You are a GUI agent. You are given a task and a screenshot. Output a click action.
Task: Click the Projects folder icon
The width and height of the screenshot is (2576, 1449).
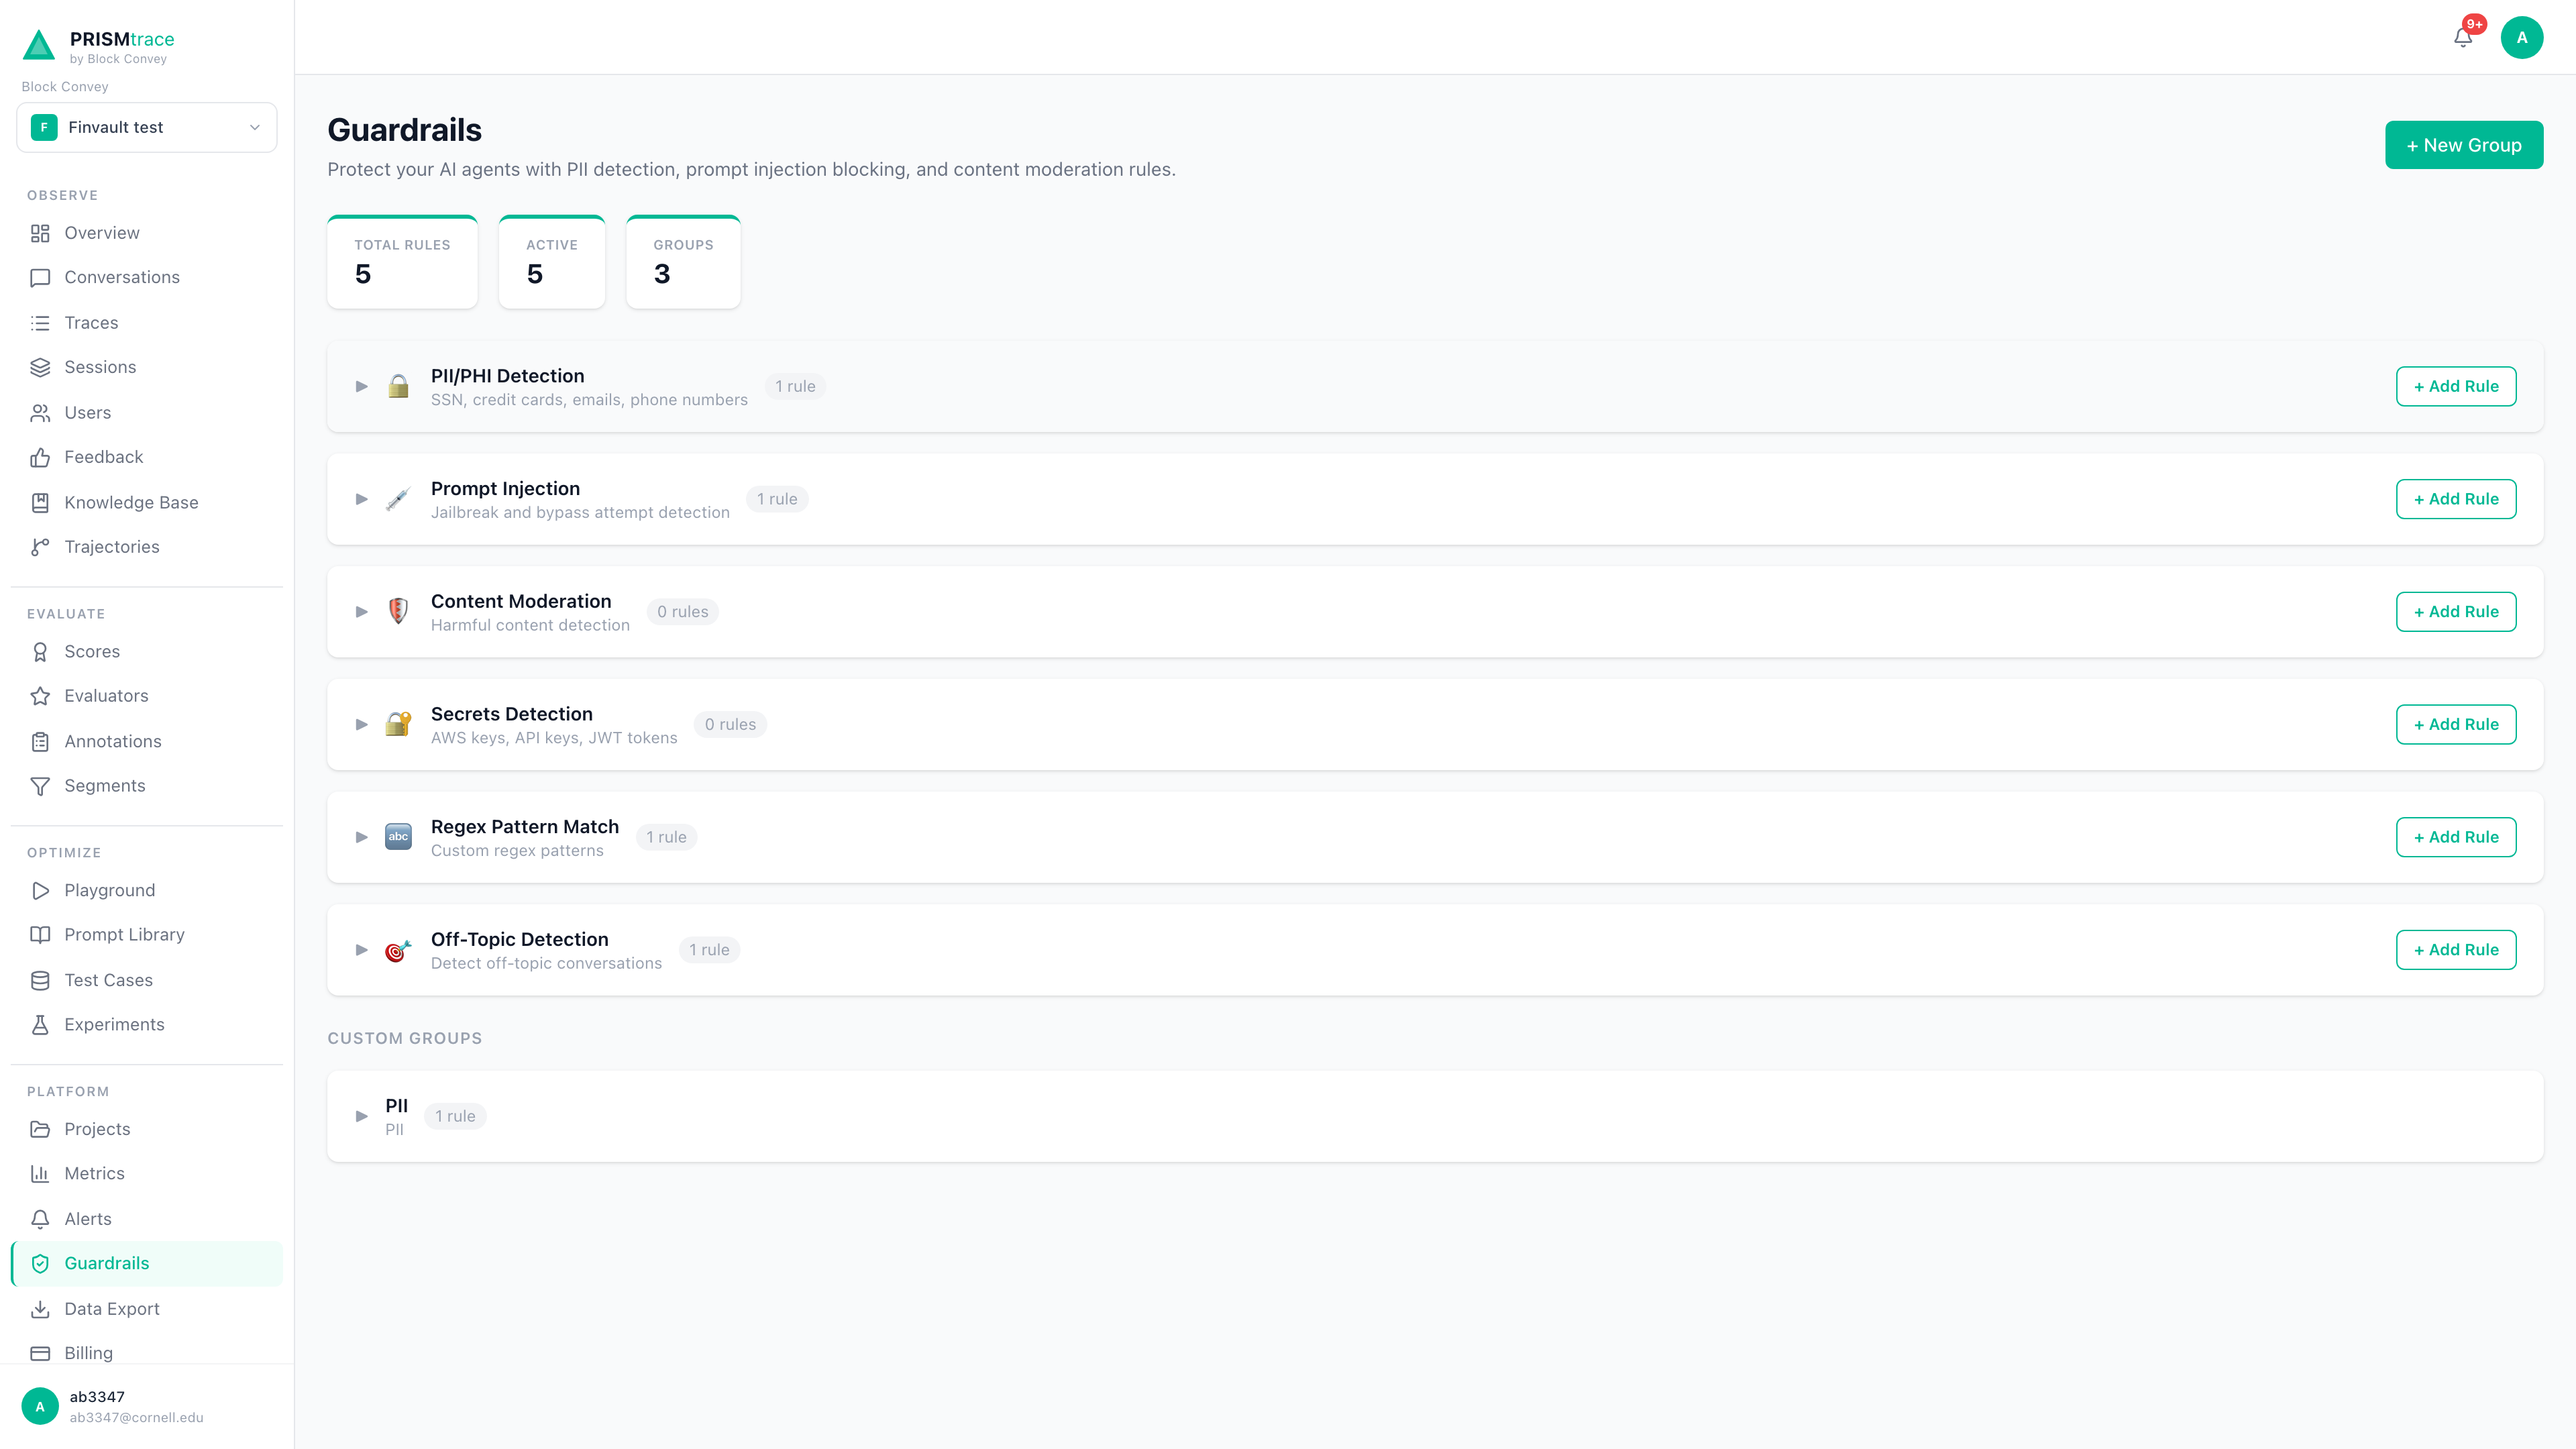pyautogui.click(x=40, y=1130)
